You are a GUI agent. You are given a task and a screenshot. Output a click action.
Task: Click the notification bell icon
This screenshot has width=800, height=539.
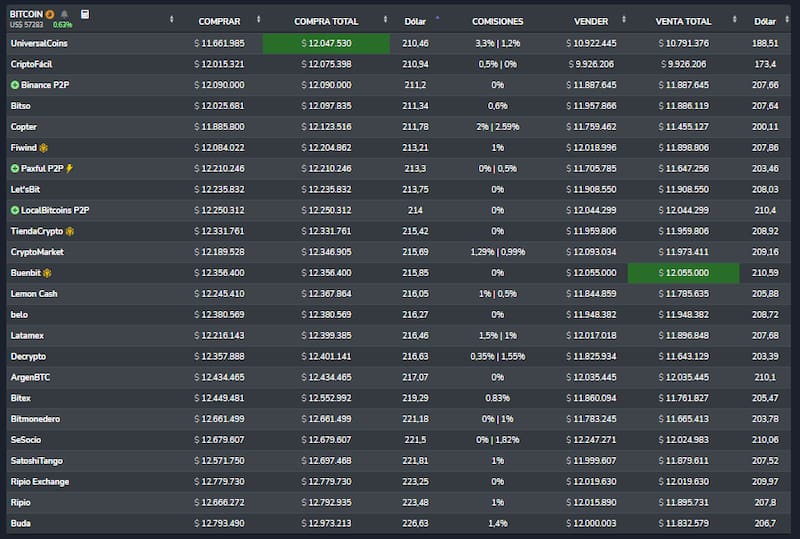pos(64,15)
